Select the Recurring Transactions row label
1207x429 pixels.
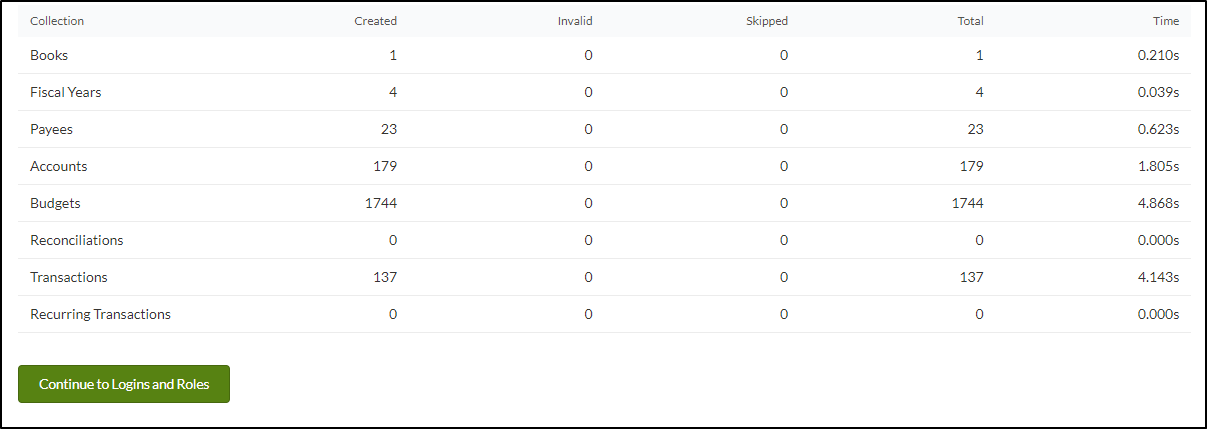click(100, 315)
